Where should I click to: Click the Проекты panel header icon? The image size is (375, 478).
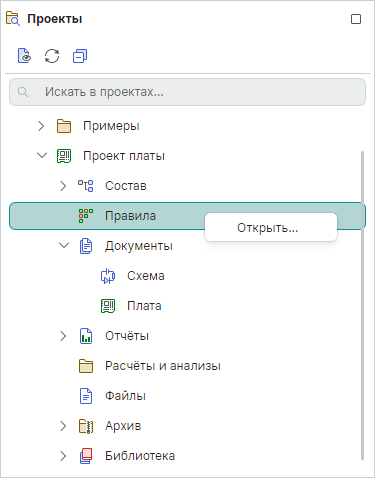click(x=13, y=19)
